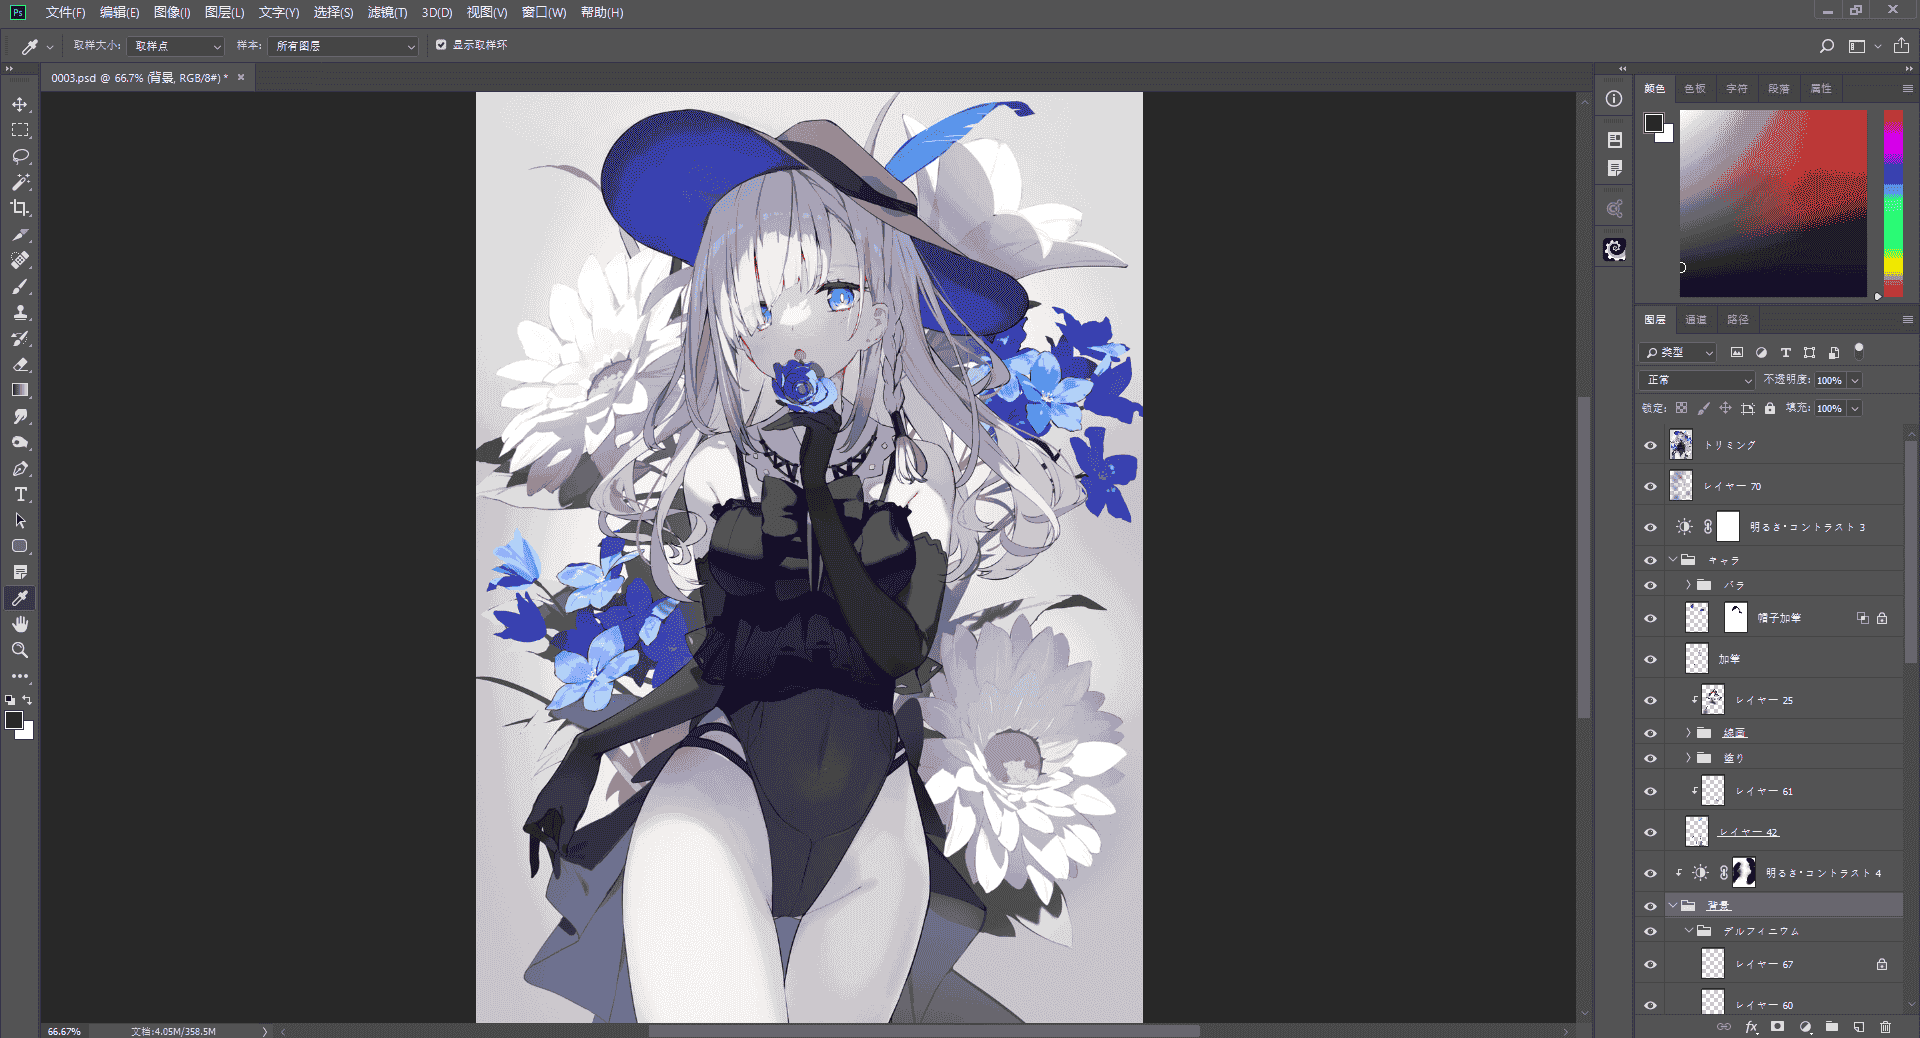The height and width of the screenshot is (1038, 1920).
Task: Select the Lasso tool
Action: coord(20,156)
